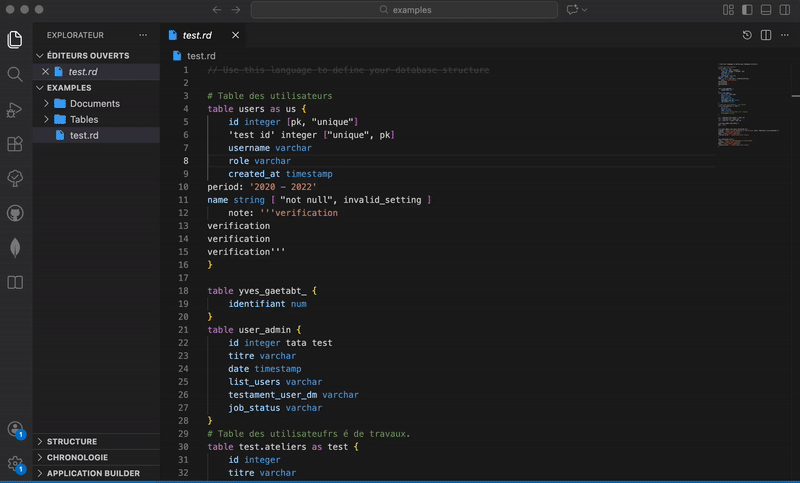Open the timeline history icon in editor toolbar
This screenshot has width=800, height=483.
(747, 35)
